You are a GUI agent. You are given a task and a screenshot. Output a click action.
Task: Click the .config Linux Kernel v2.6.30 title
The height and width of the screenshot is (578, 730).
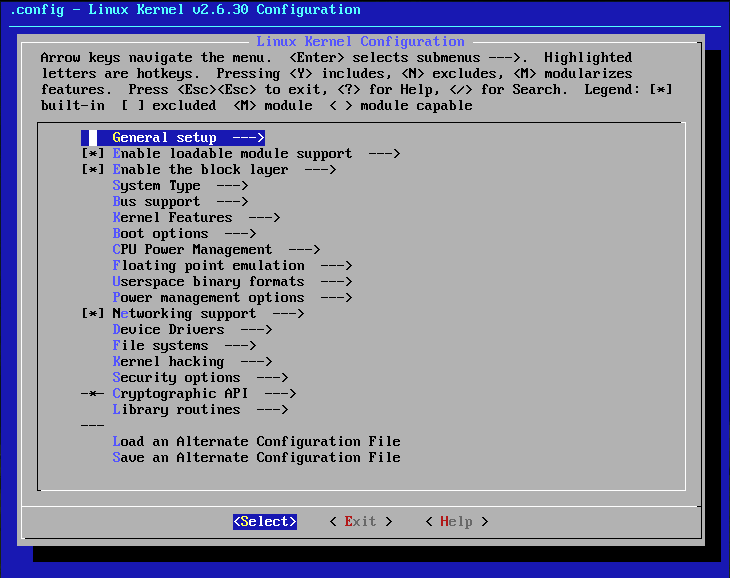coord(185,10)
